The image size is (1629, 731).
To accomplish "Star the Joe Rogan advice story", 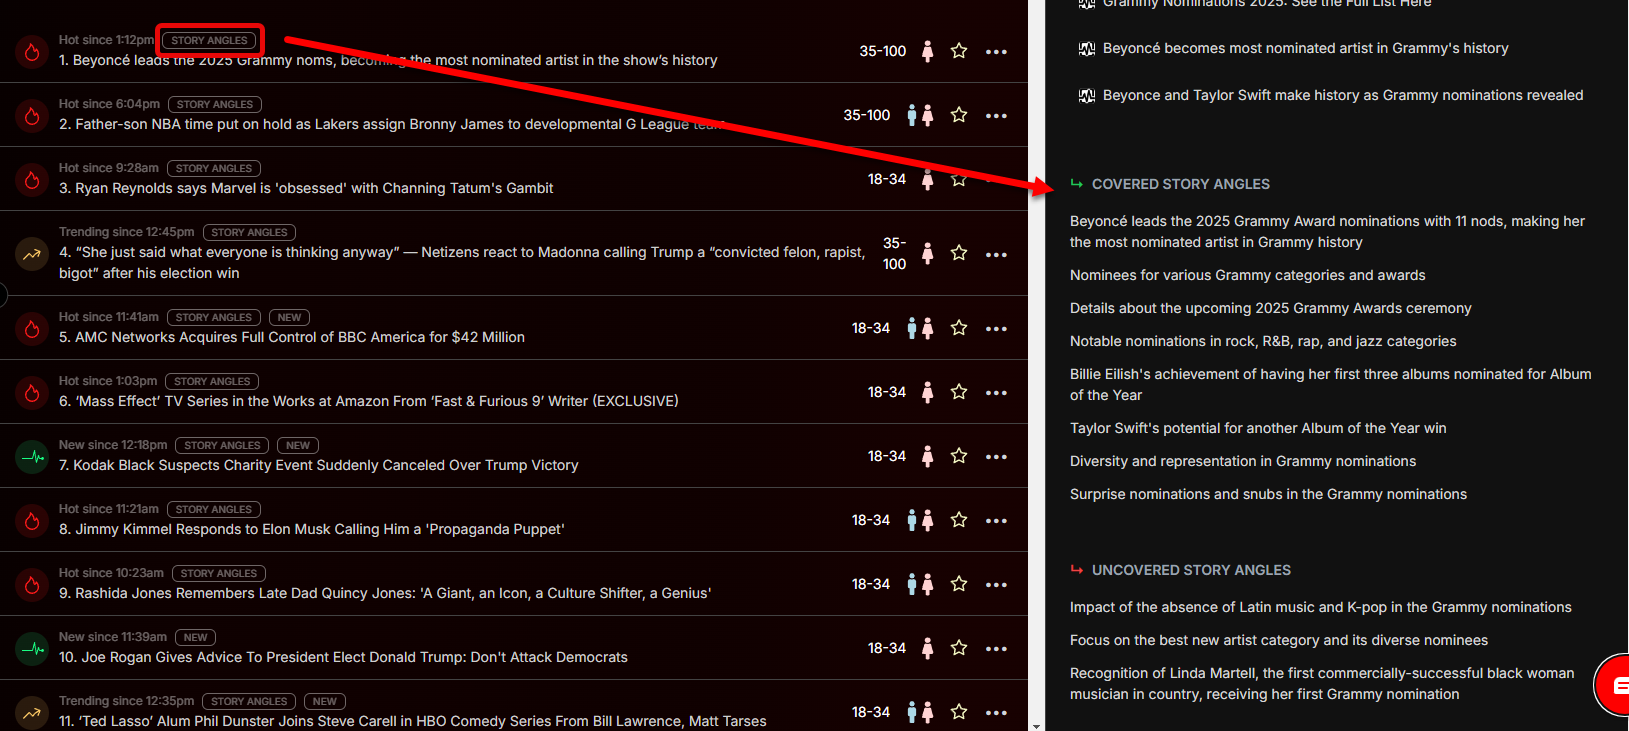I will click(959, 648).
